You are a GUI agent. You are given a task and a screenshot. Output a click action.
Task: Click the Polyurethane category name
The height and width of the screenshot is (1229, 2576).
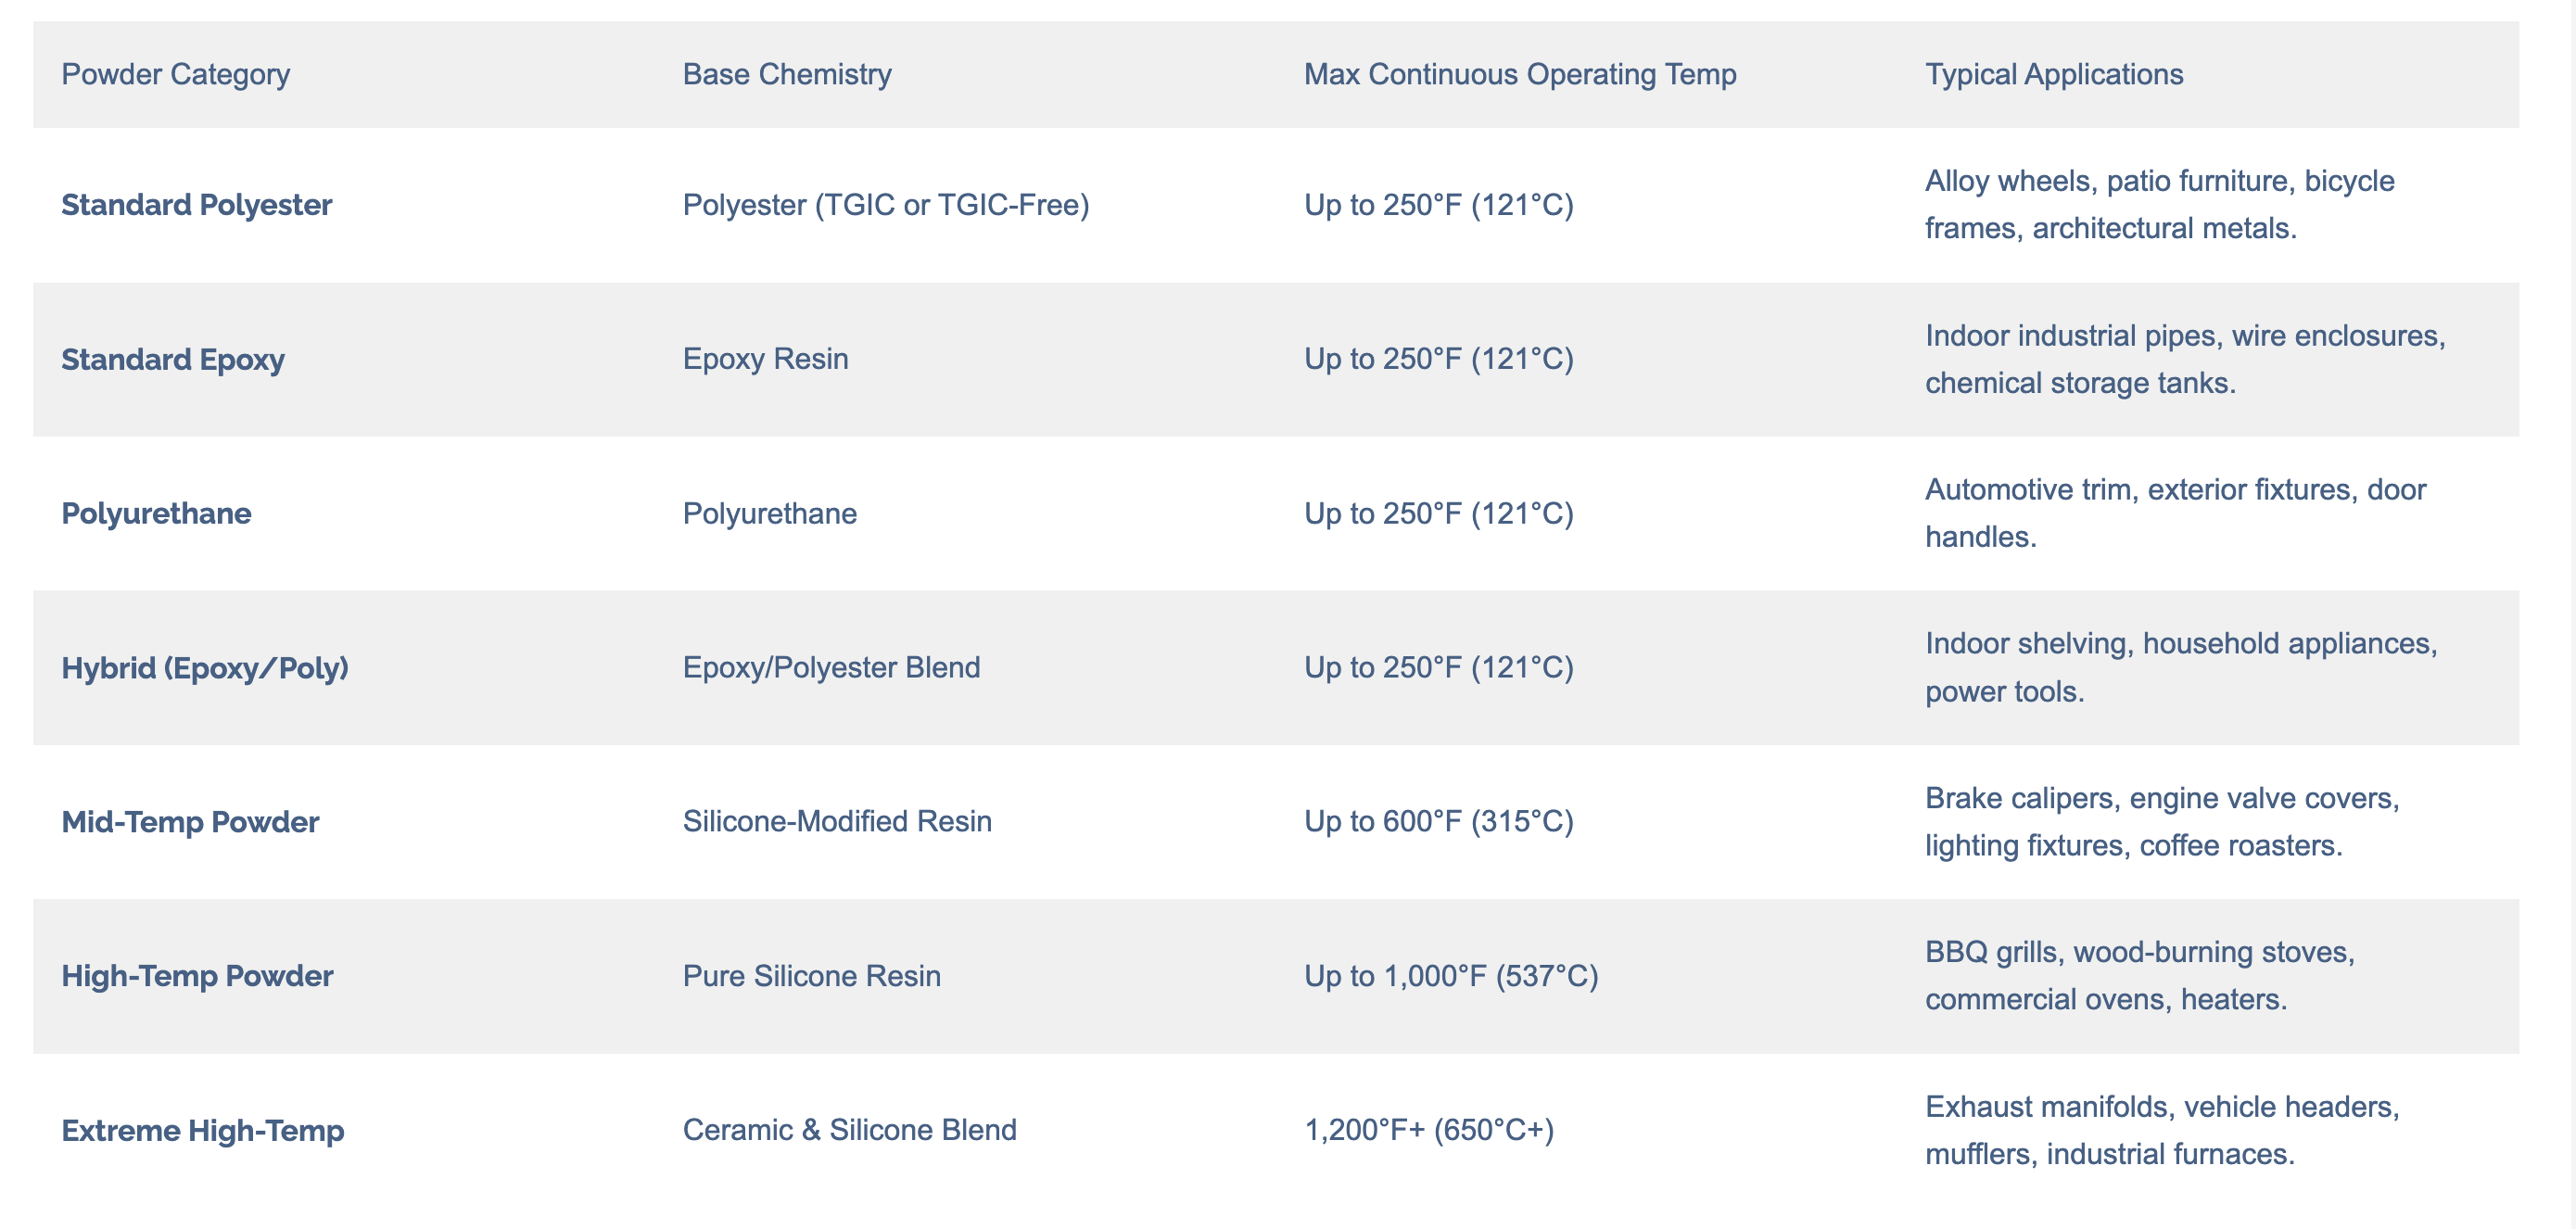[156, 513]
